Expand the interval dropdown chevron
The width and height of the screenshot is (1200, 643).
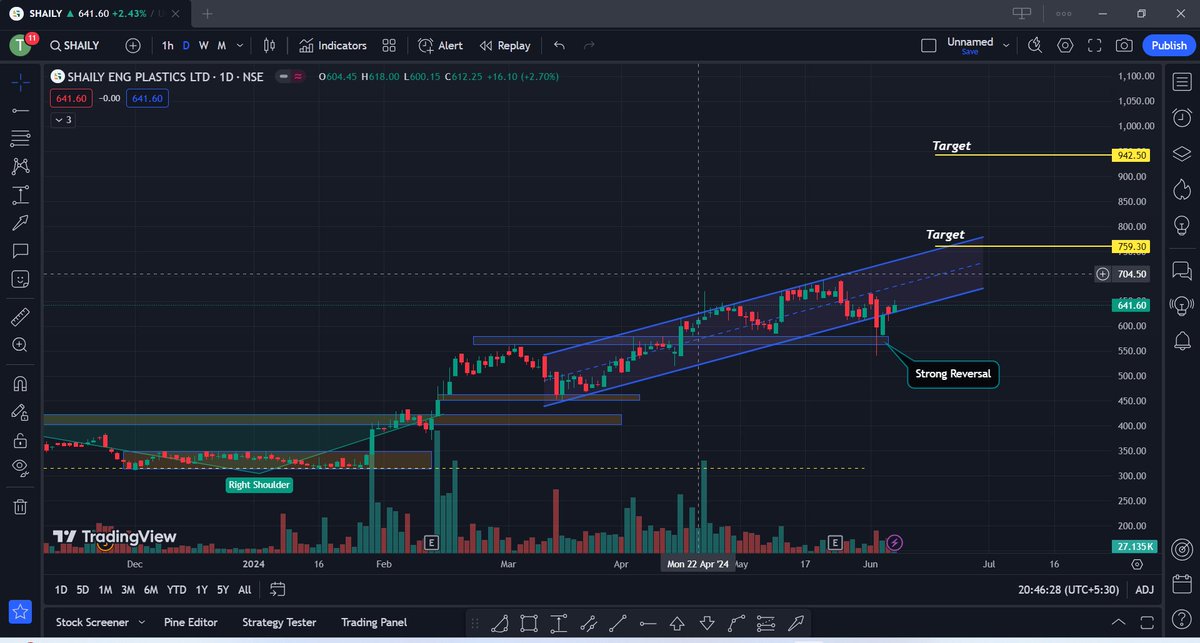[x=241, y=45]
